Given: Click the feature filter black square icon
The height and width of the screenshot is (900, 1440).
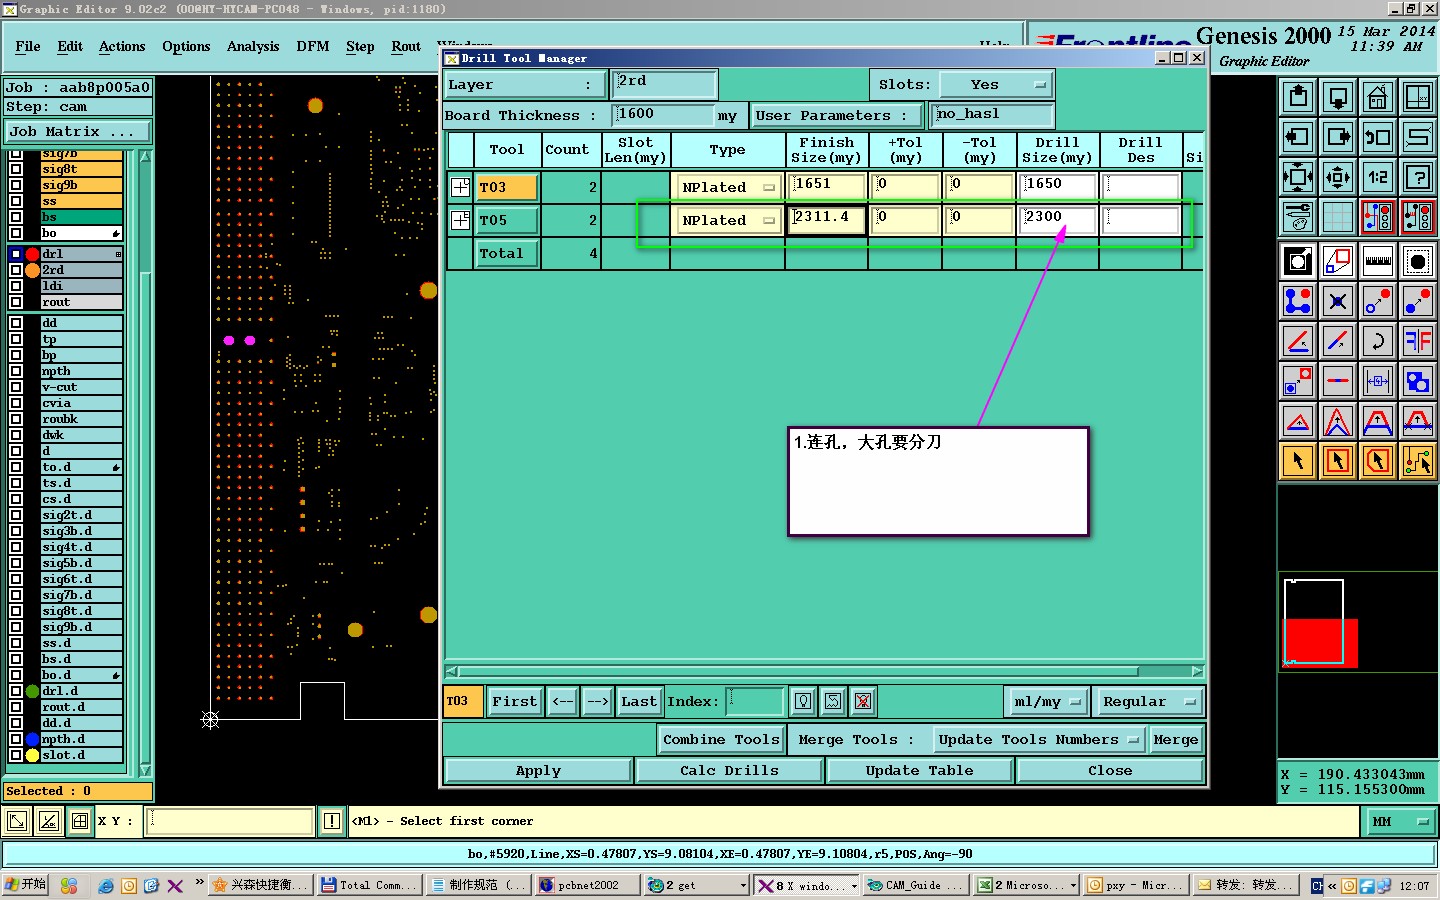Looking at the screenshot, I should tap(1298, 262).
